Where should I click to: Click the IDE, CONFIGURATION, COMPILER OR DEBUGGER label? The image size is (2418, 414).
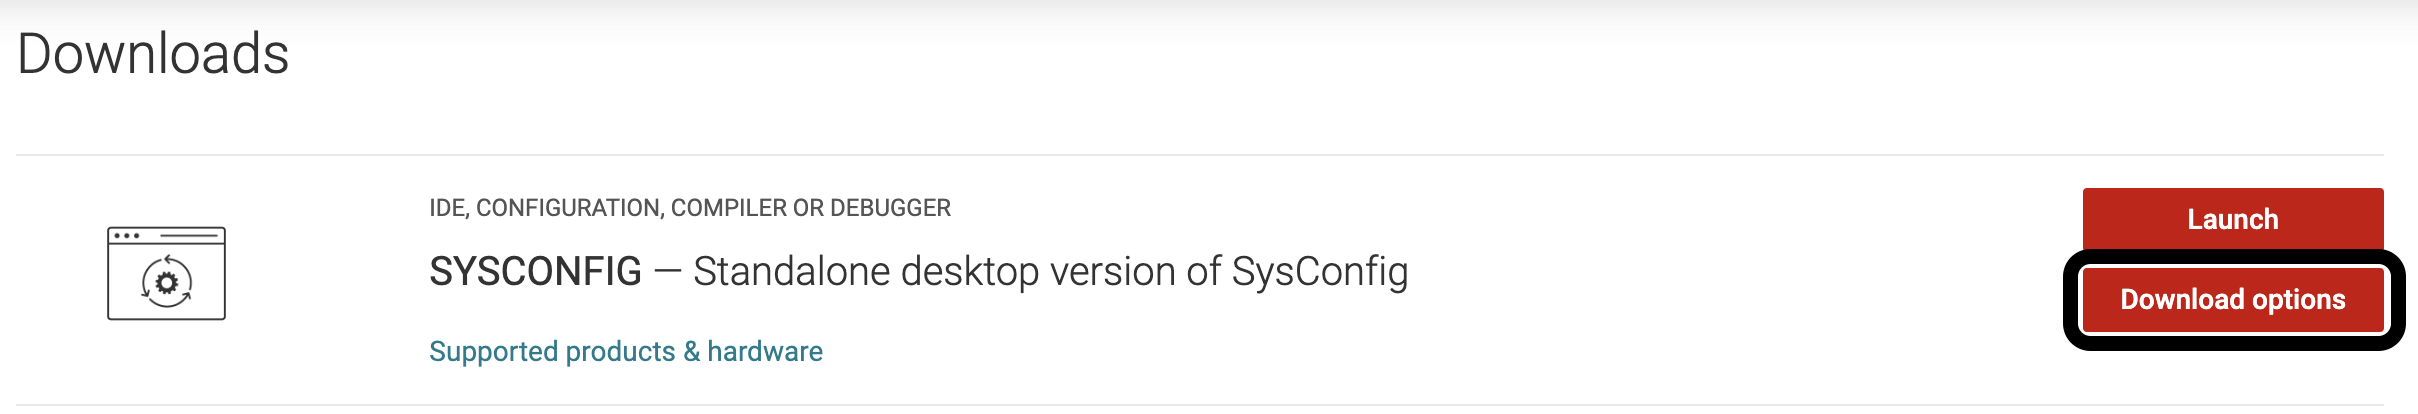tap(689, 208)
